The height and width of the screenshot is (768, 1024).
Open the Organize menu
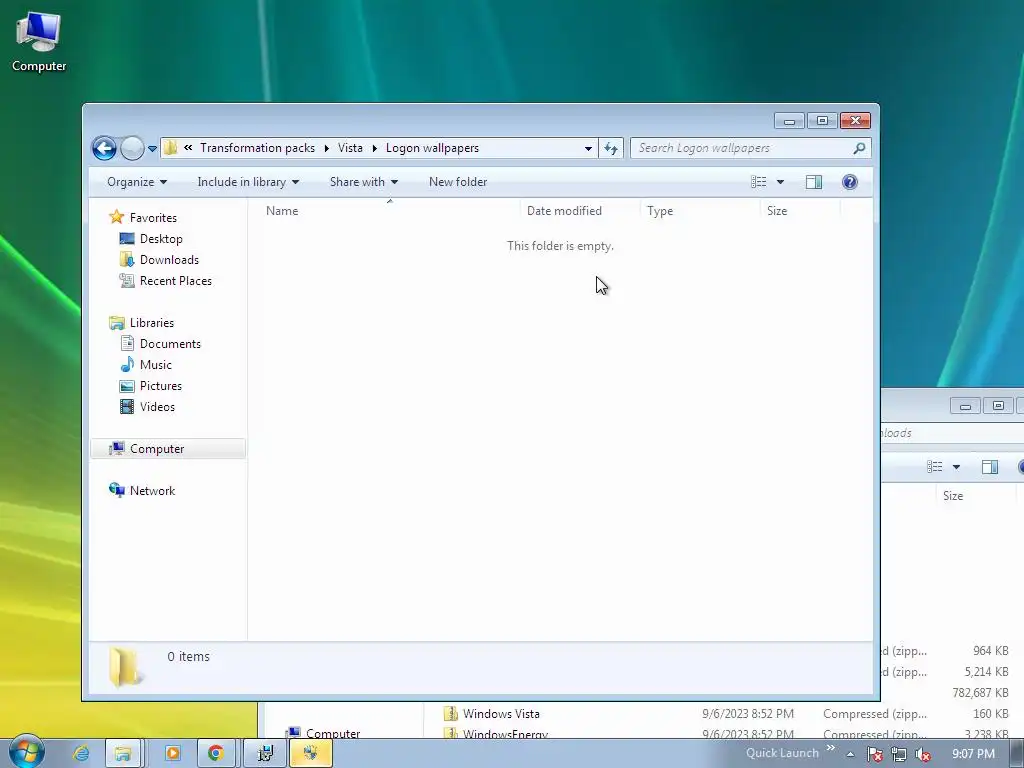tap(136, 182)
